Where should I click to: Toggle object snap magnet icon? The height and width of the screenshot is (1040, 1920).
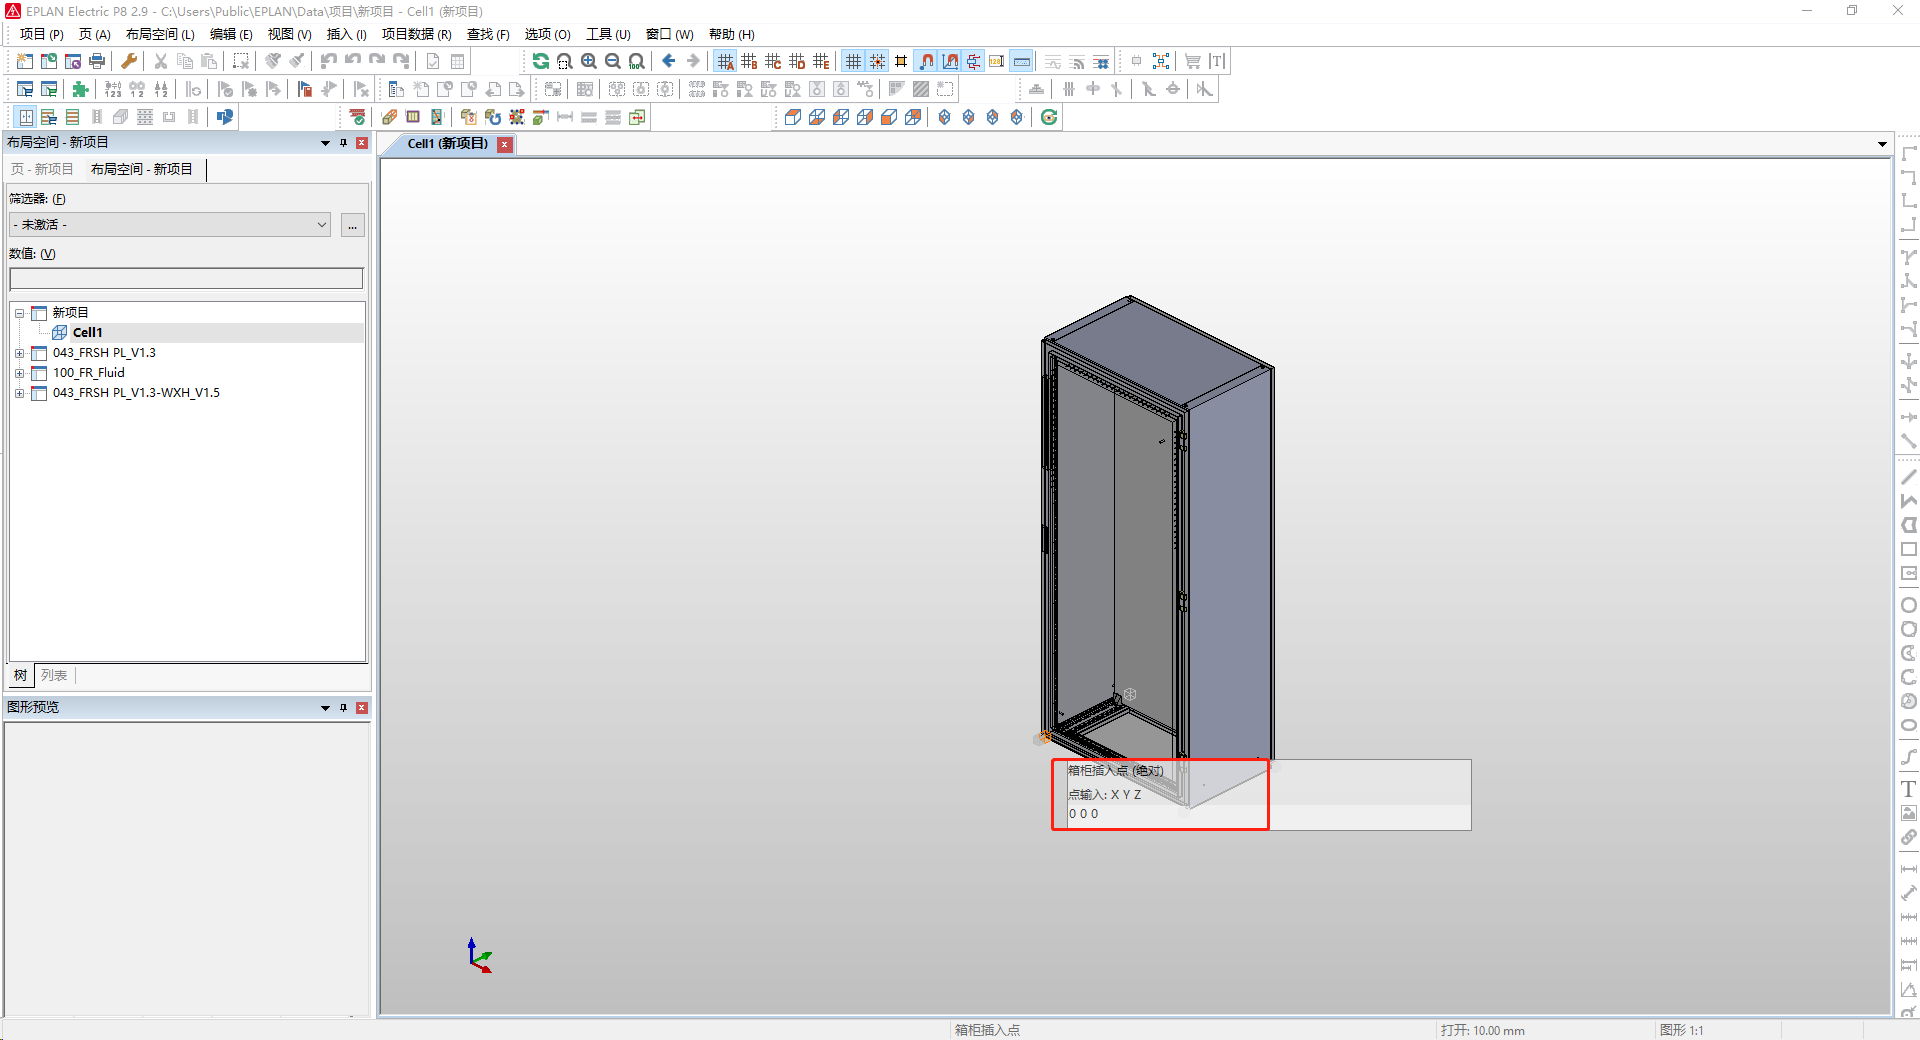[925, 61]
